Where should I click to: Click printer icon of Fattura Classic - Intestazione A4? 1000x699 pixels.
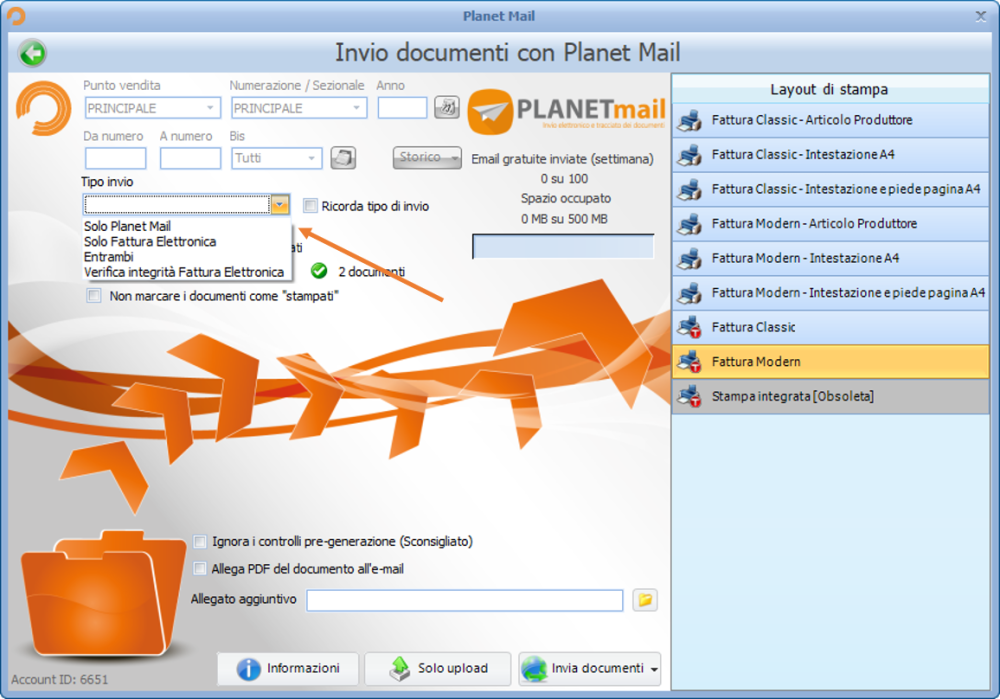point(689,154)
